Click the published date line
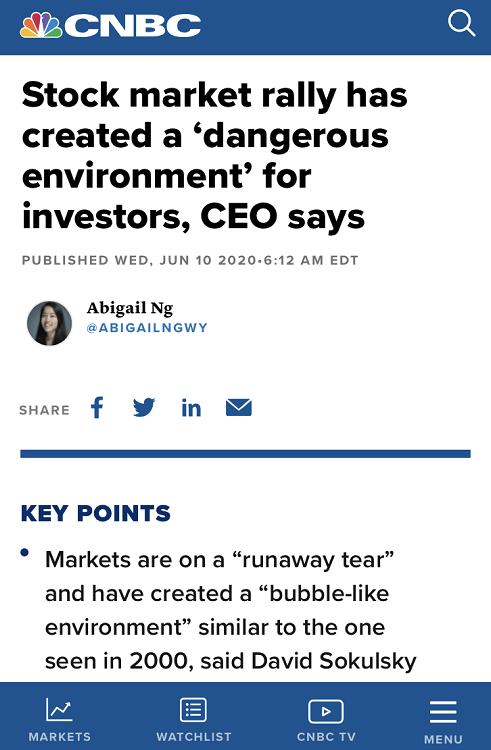 pyautogui.click(x=190, y=260)
